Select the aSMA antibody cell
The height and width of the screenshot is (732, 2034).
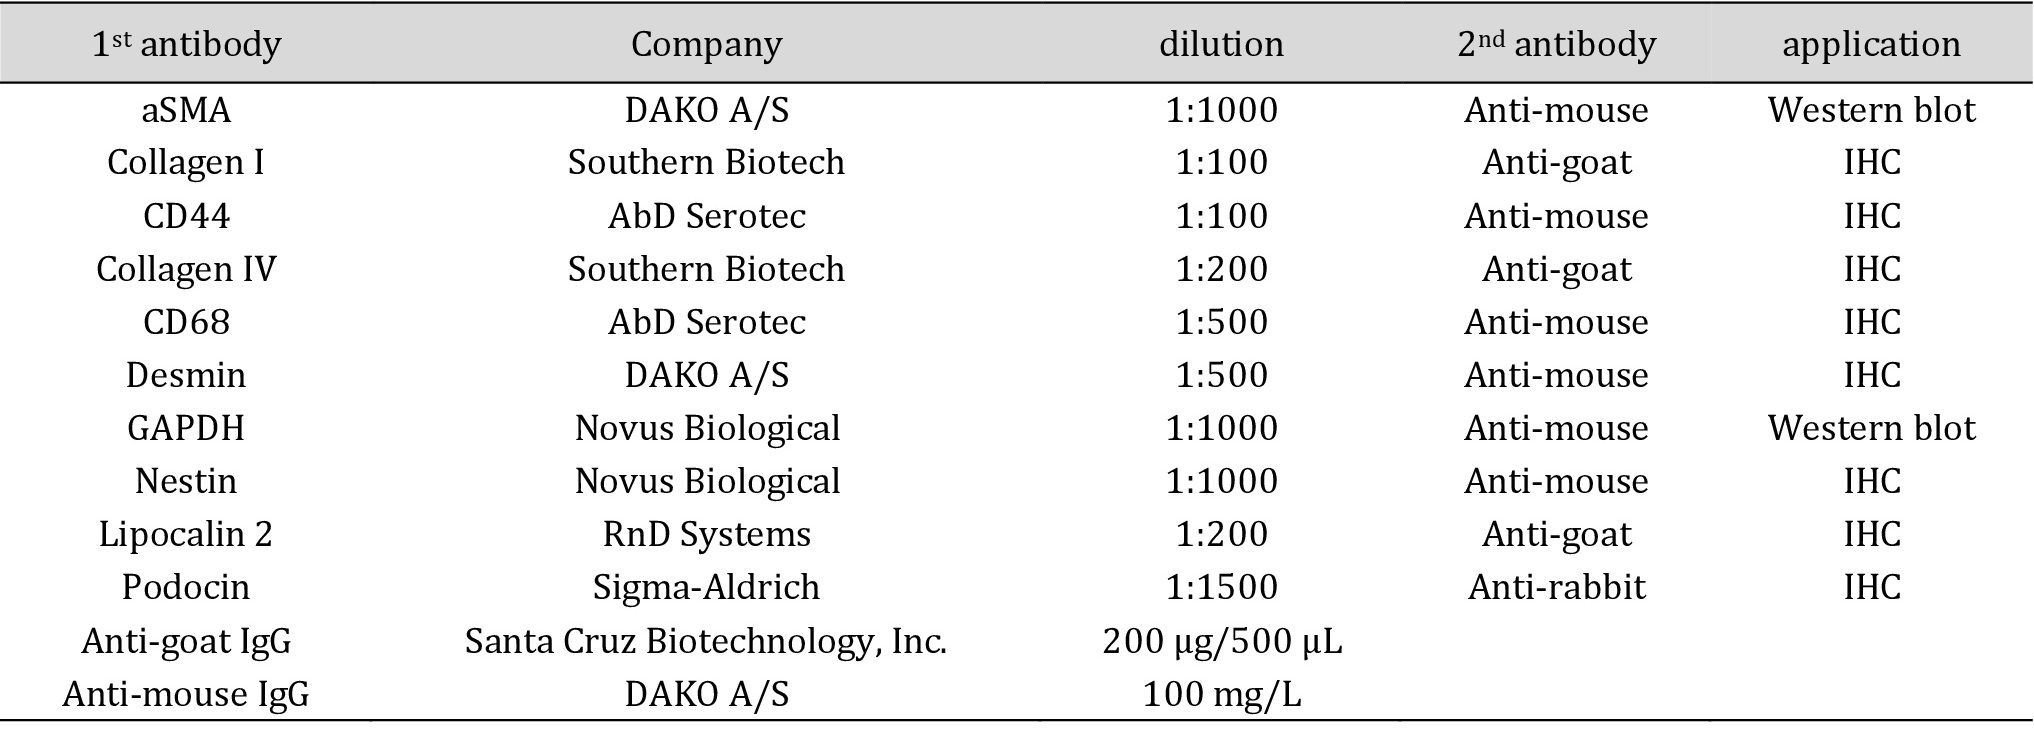click(x=186, y=110)
